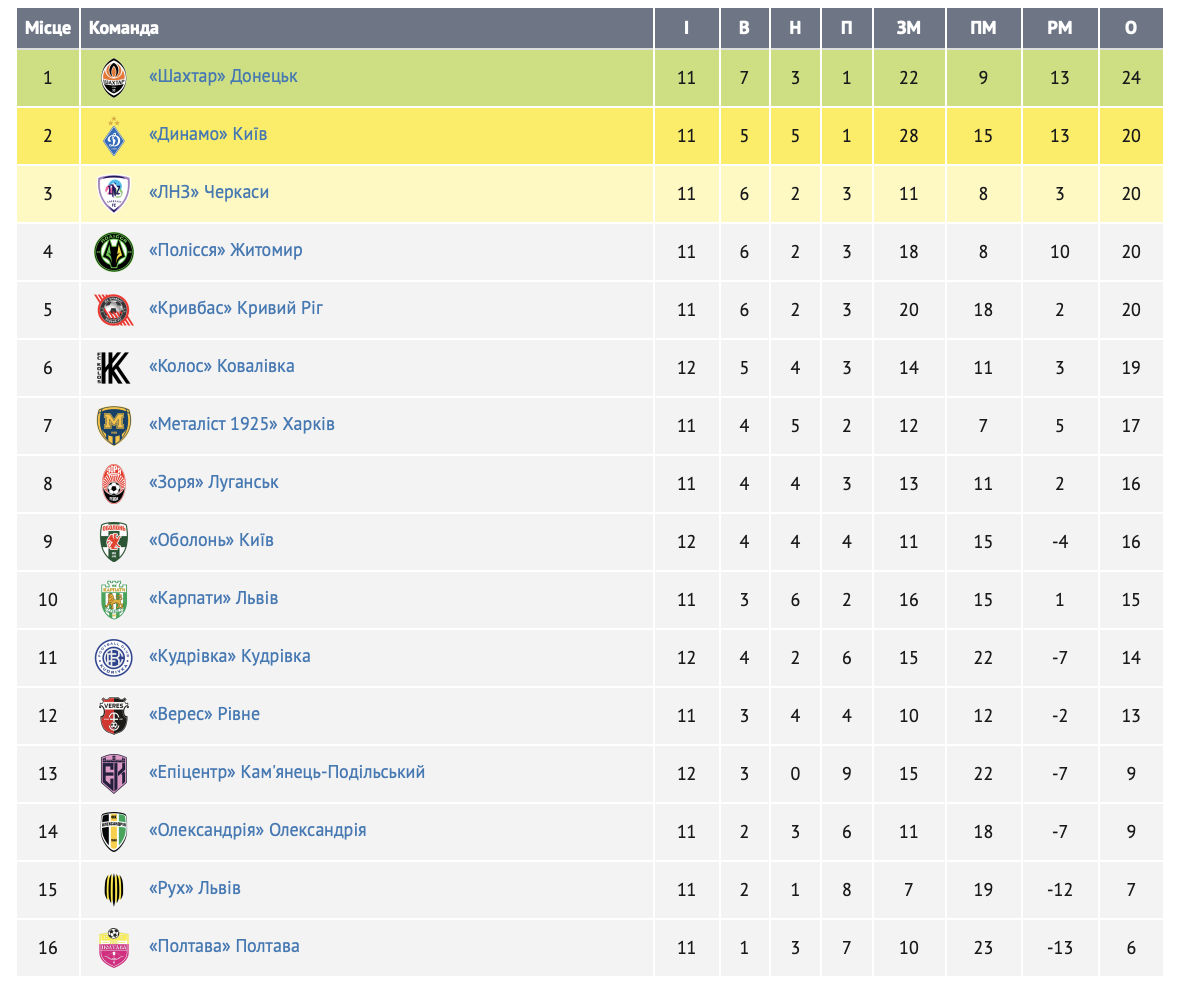Click the Команда column header
The image size is (1182, 990).
tap(124, 28)
